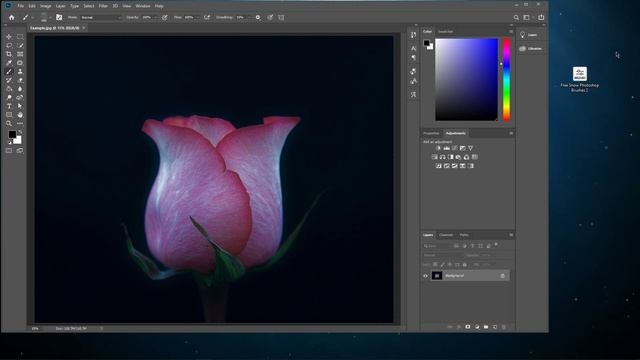Select the Path Selection tool

point(20,106)
